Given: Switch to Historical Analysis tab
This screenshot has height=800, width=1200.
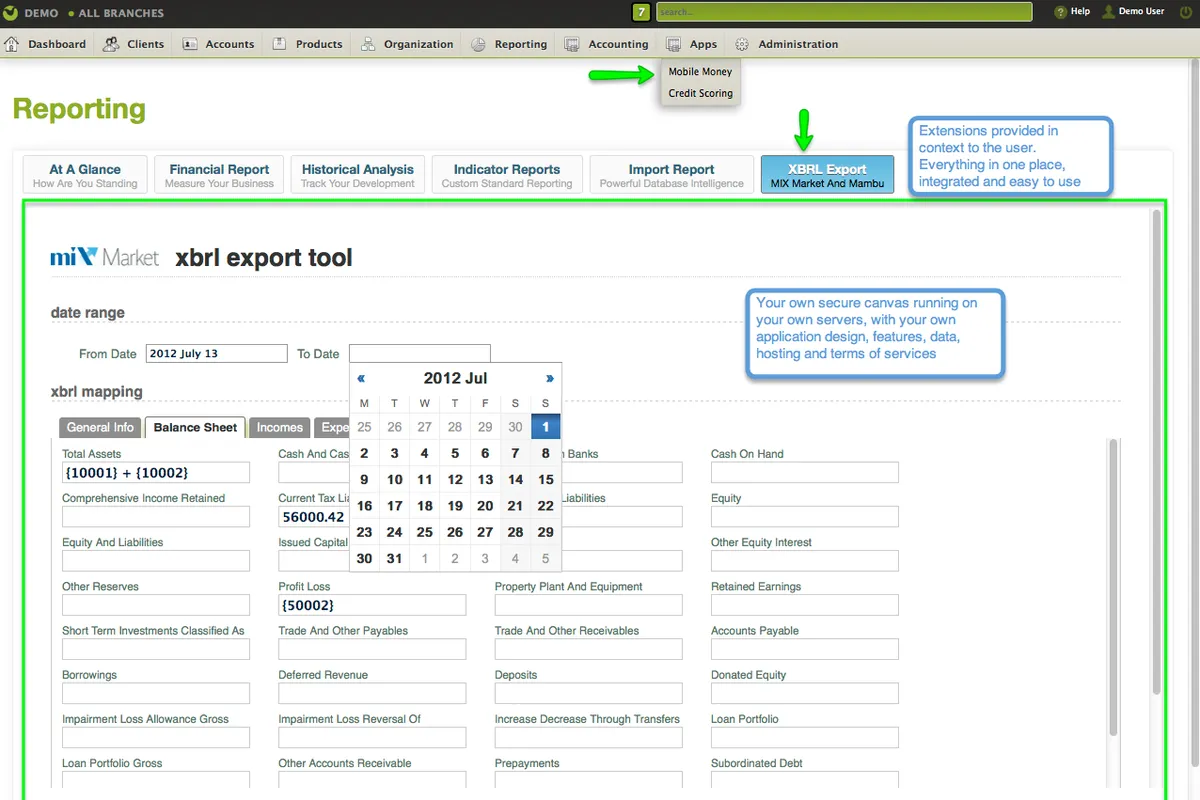Looking at the screenshot, I should pyautogui.click(x=358, y=174).
